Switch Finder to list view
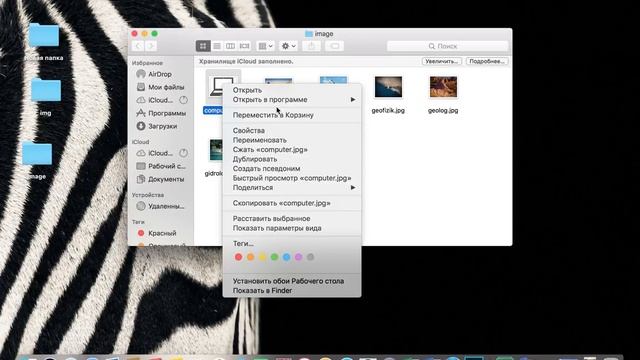Image resolution: width=640 pixels, height=360 pixels. [217, 46]
